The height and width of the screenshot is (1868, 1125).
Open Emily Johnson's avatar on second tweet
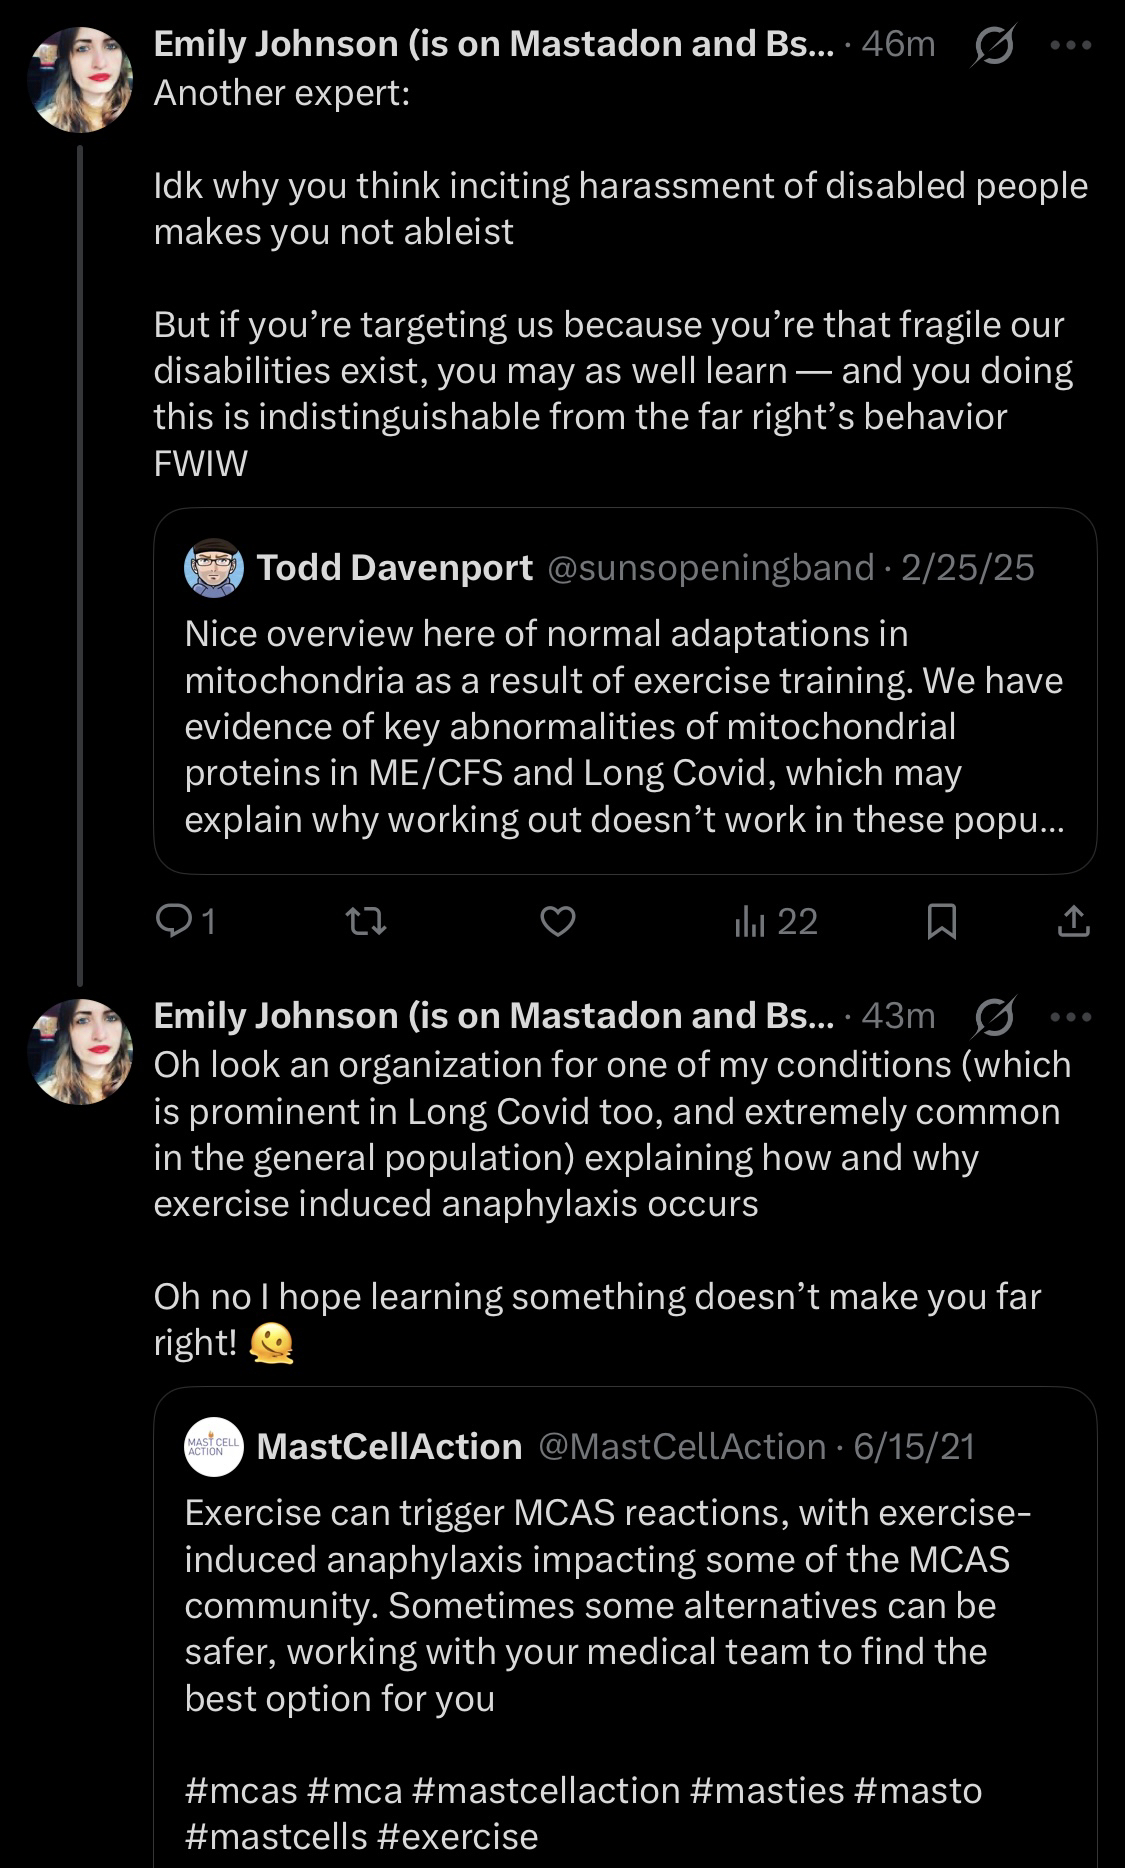(80, 1051)
